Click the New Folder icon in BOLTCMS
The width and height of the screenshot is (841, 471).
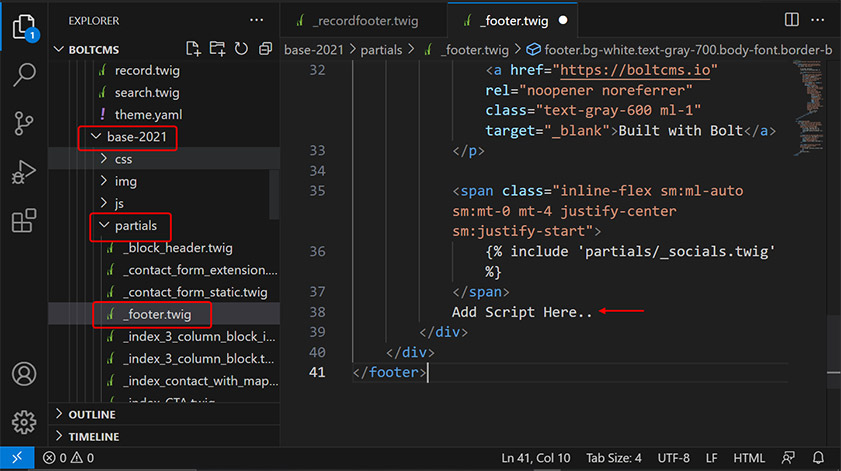pos(217,49)
